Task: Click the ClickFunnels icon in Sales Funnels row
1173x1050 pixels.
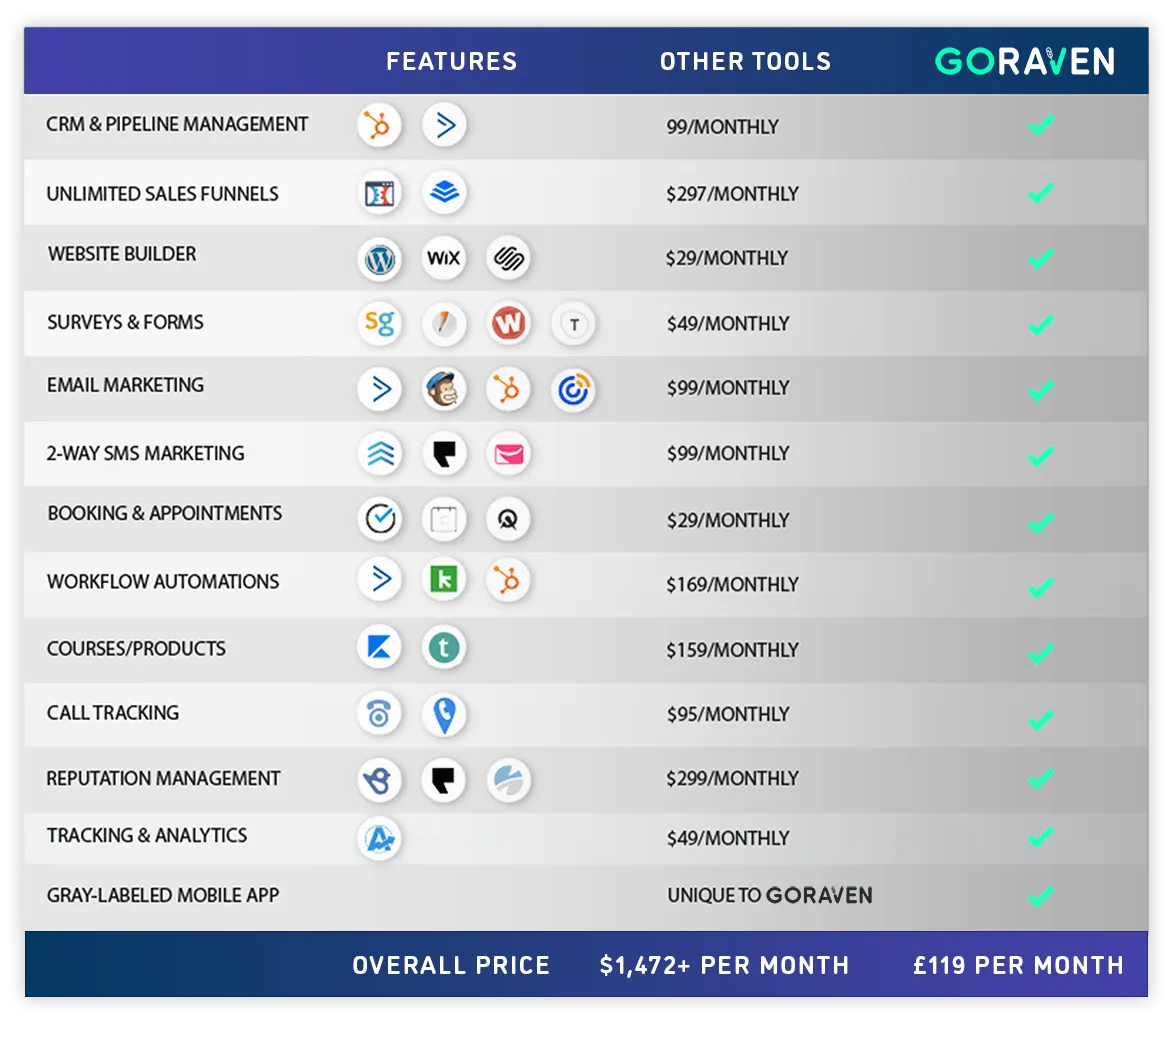Action: (x=379, y=194)
